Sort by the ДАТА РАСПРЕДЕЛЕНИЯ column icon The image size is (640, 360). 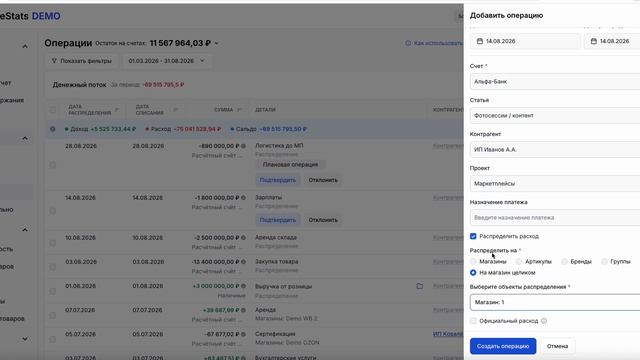(117, 109)
